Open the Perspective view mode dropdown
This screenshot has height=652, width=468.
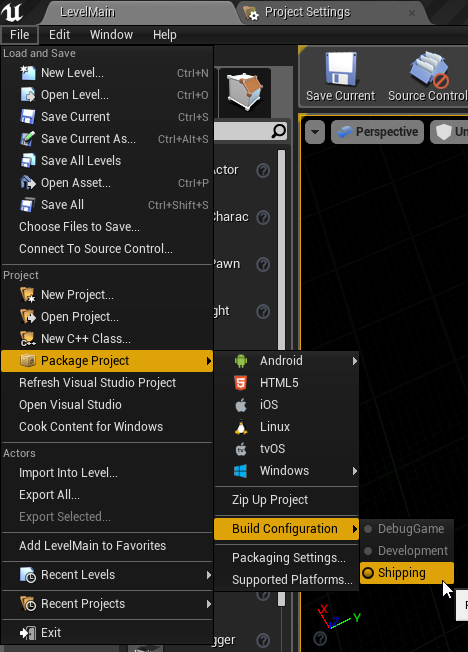pos(377,132)
